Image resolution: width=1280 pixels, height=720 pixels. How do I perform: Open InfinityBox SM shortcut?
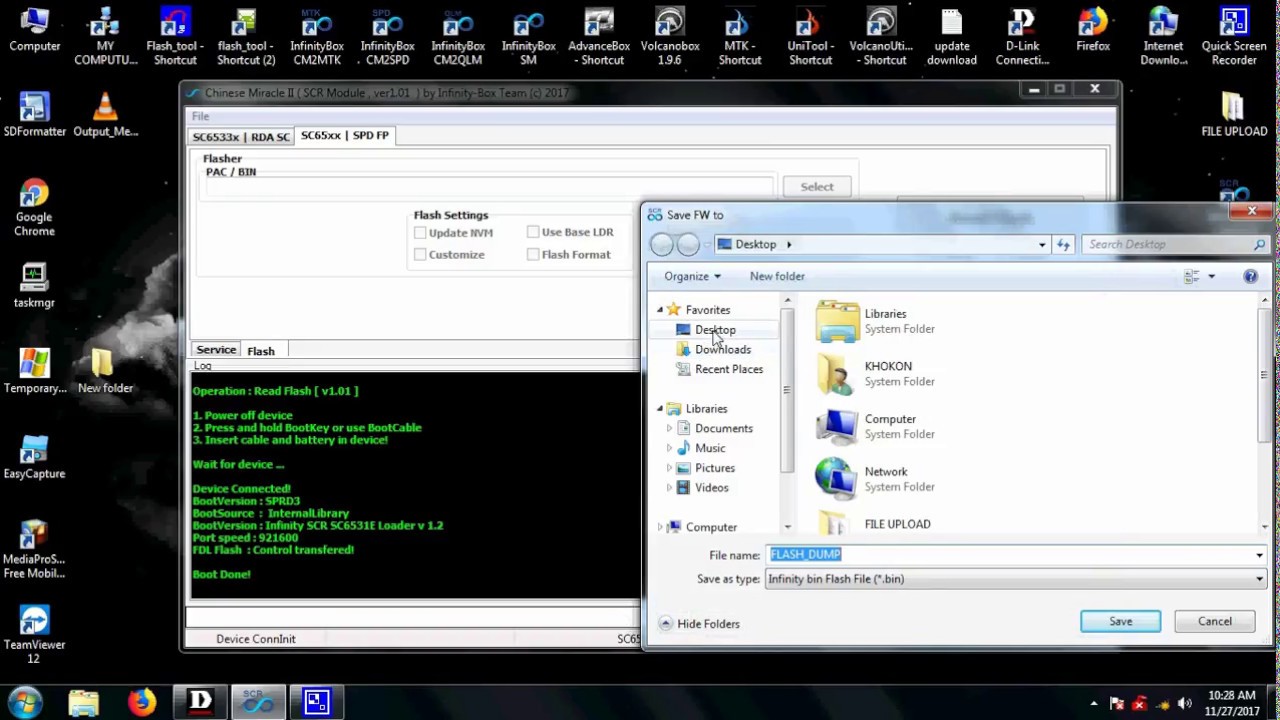click(x=528, y=38)
